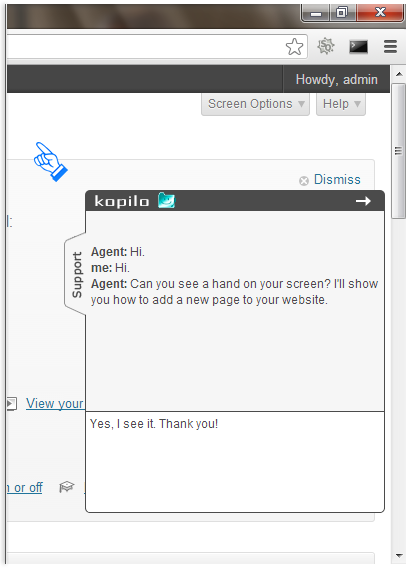Bookmark page with the star icon

pyautogui.click(x=294, y=47)
